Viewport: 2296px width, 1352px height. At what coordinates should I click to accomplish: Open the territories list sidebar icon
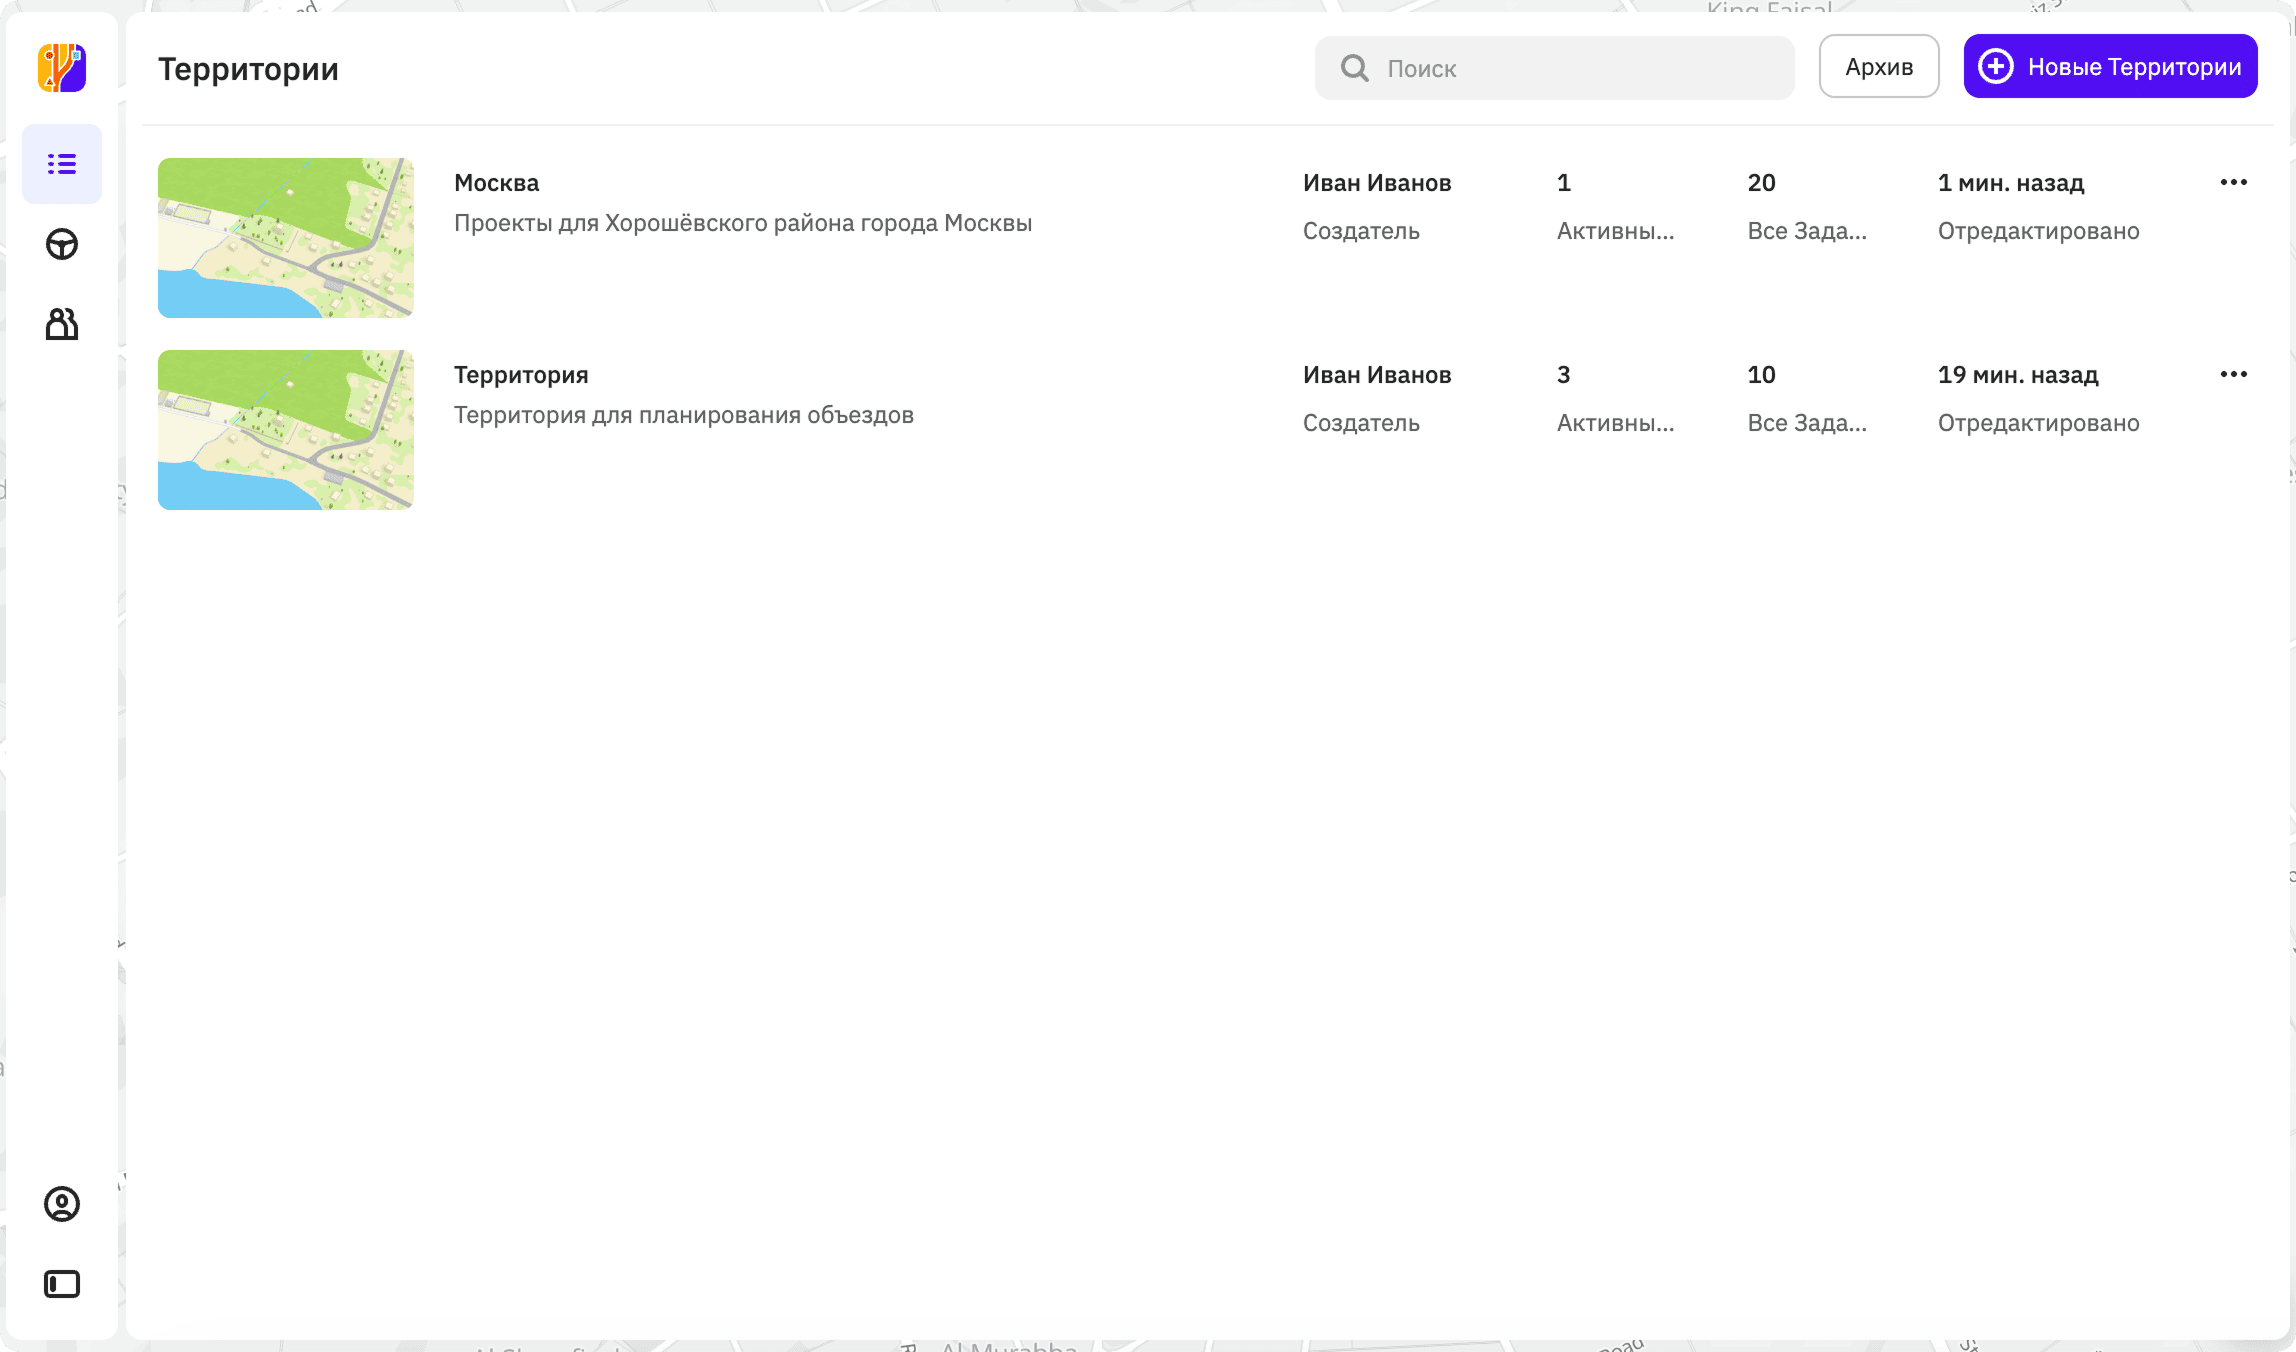[62, 164]
